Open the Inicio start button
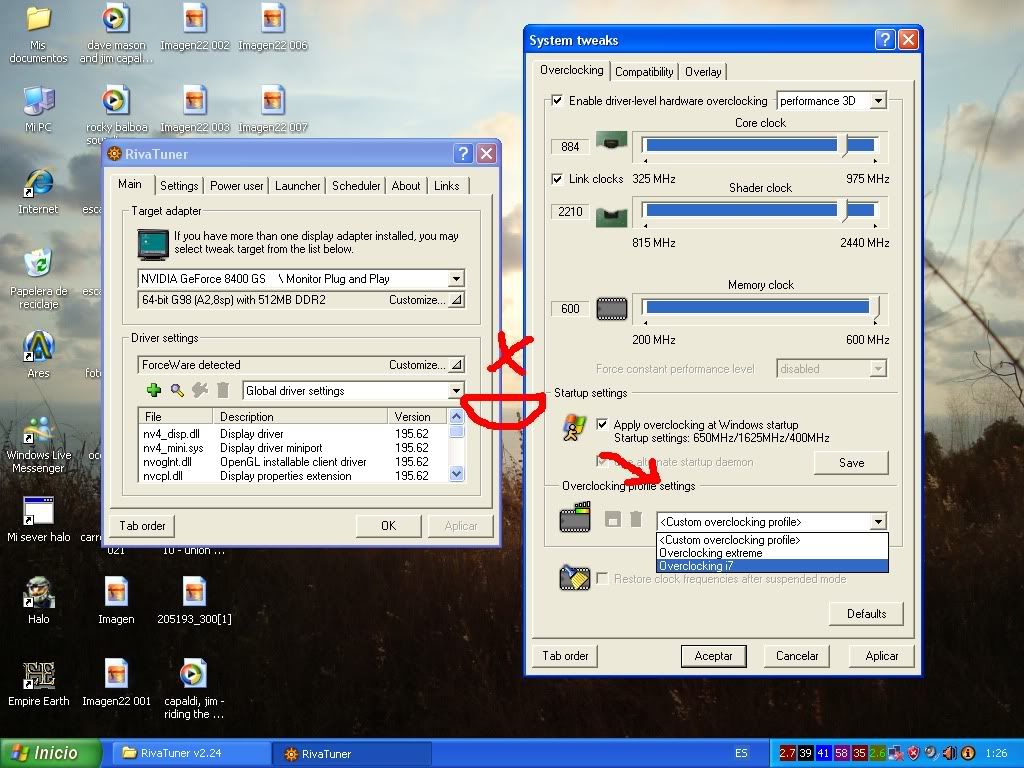 click(x=51, y=753)
